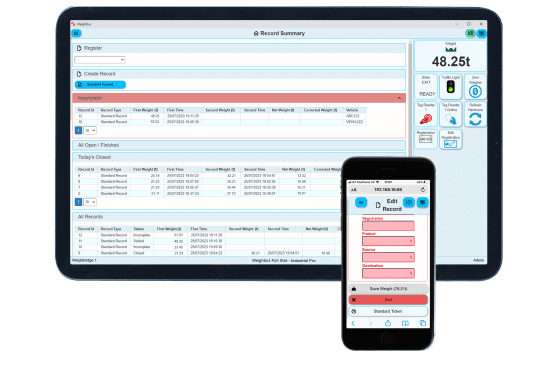The width and height of the screenshot is (560, 378).
Task: Open Incomplete table page size dropdown
Action: tap(90, 130)
